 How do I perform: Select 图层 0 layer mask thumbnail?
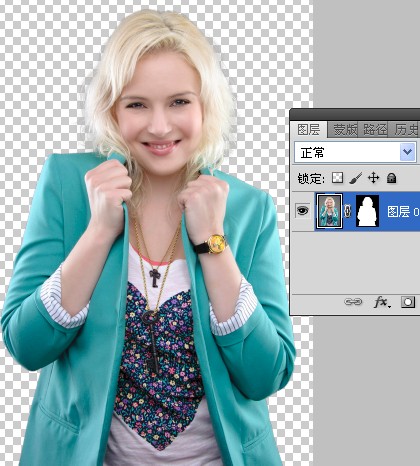367,211
